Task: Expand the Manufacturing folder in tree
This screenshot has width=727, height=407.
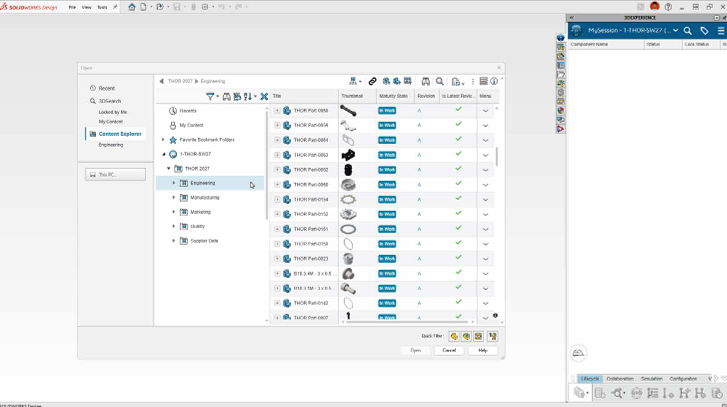Action: point(174,197)
